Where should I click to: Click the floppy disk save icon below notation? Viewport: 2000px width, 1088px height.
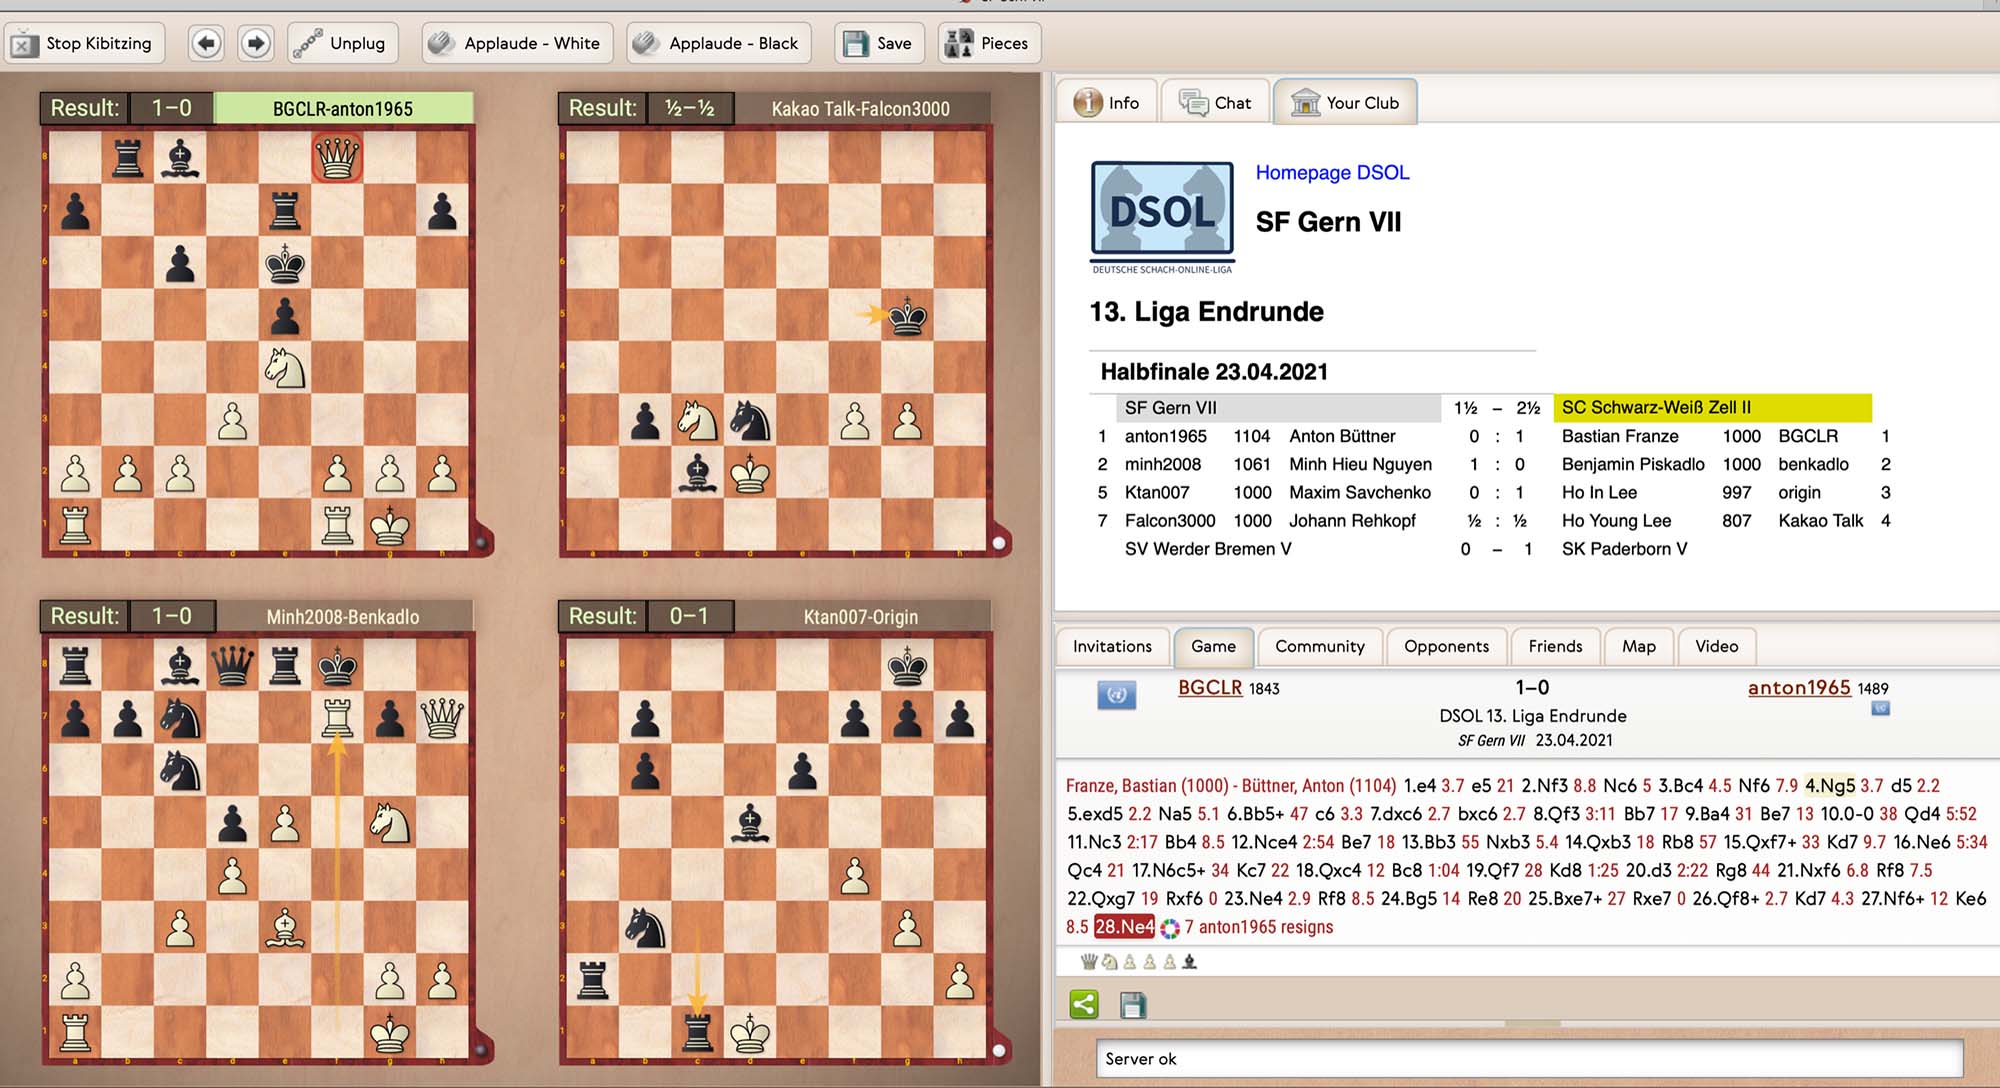1133,1004
